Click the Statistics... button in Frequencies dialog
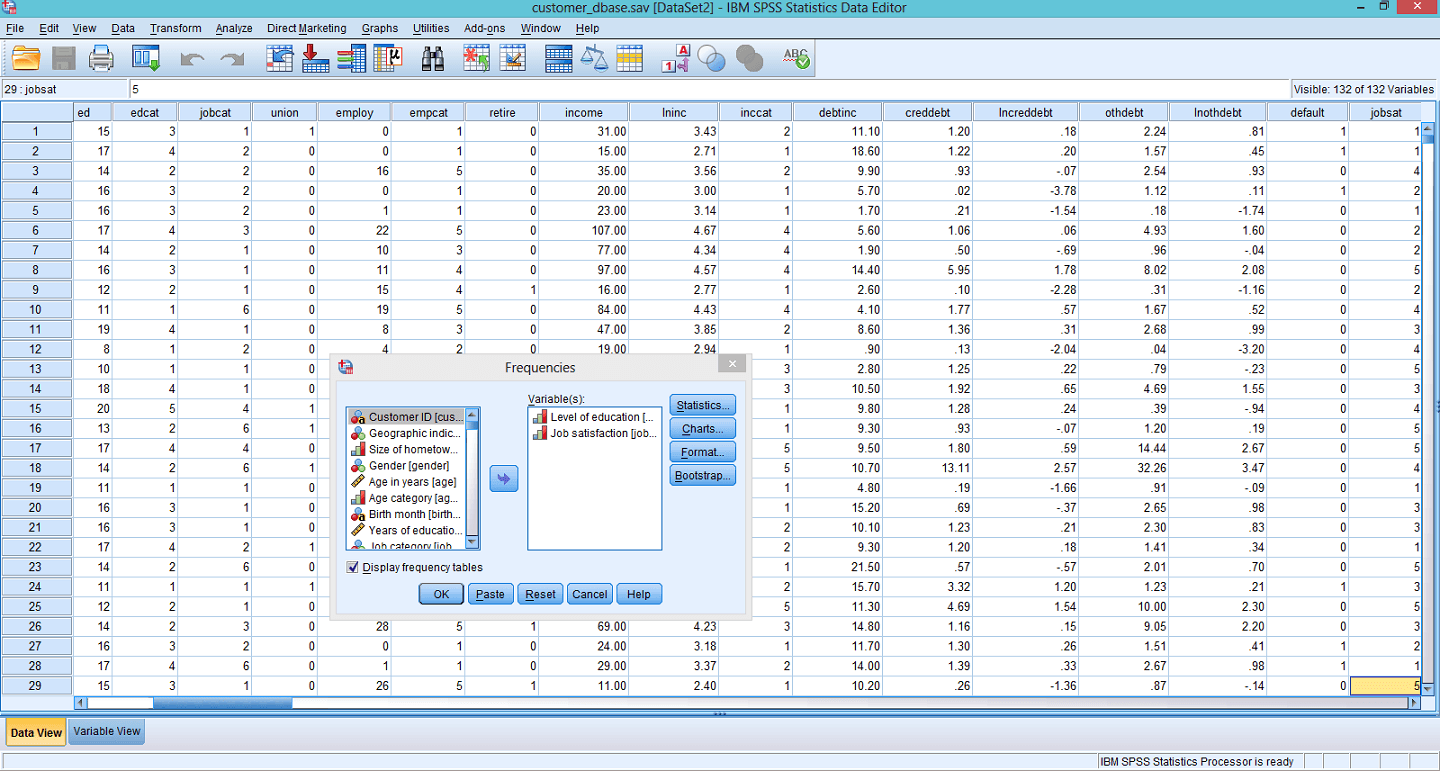 (703, 405)
